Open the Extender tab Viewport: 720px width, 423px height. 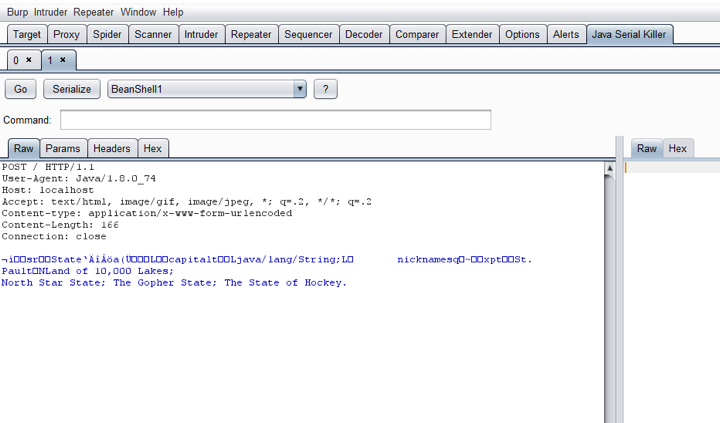point(472,34)
